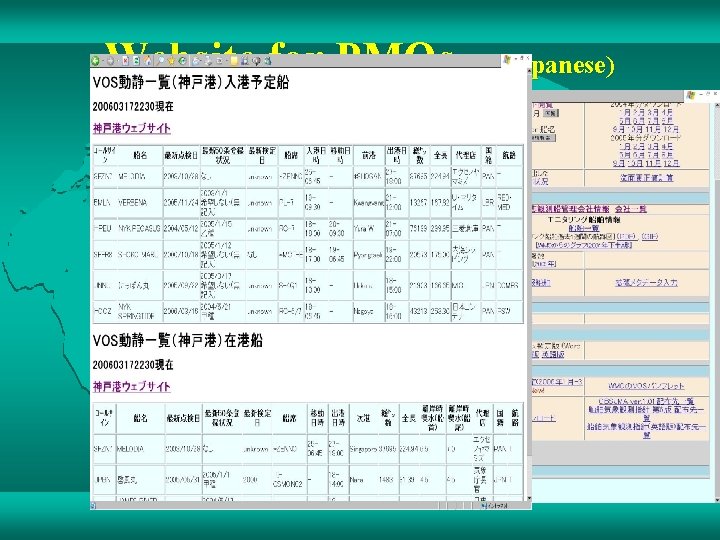The image size is (720, 540).
Task: Open the Mail icon dropdown arrow
Action: (201, 61)
